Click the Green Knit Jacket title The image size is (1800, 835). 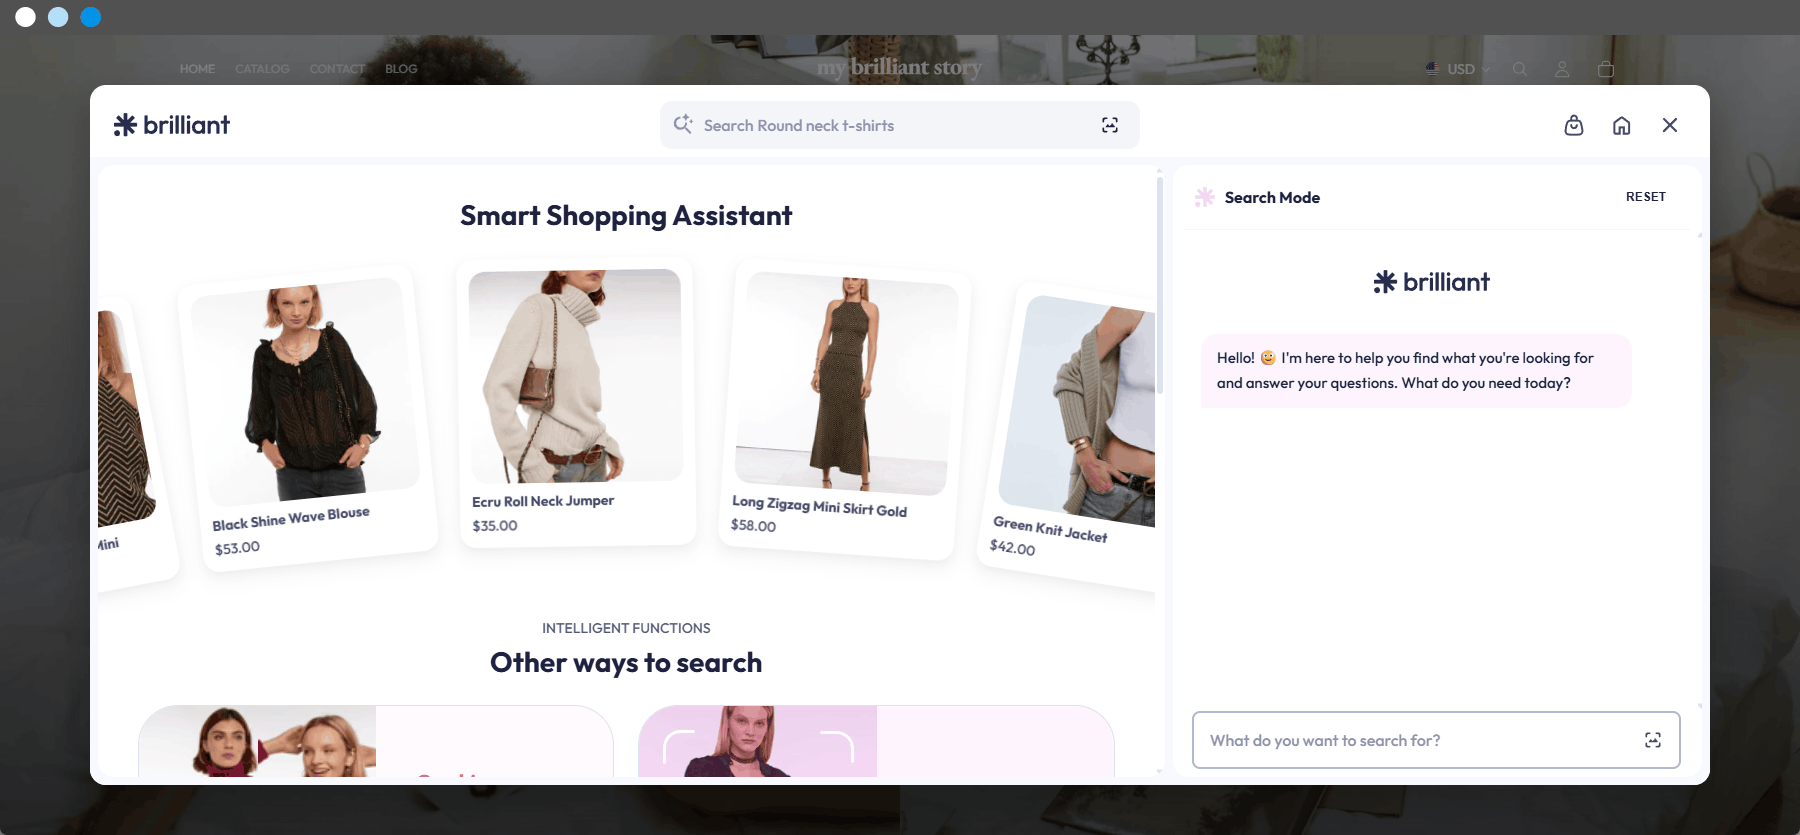pyautogui.click(x=1050, y=529)
